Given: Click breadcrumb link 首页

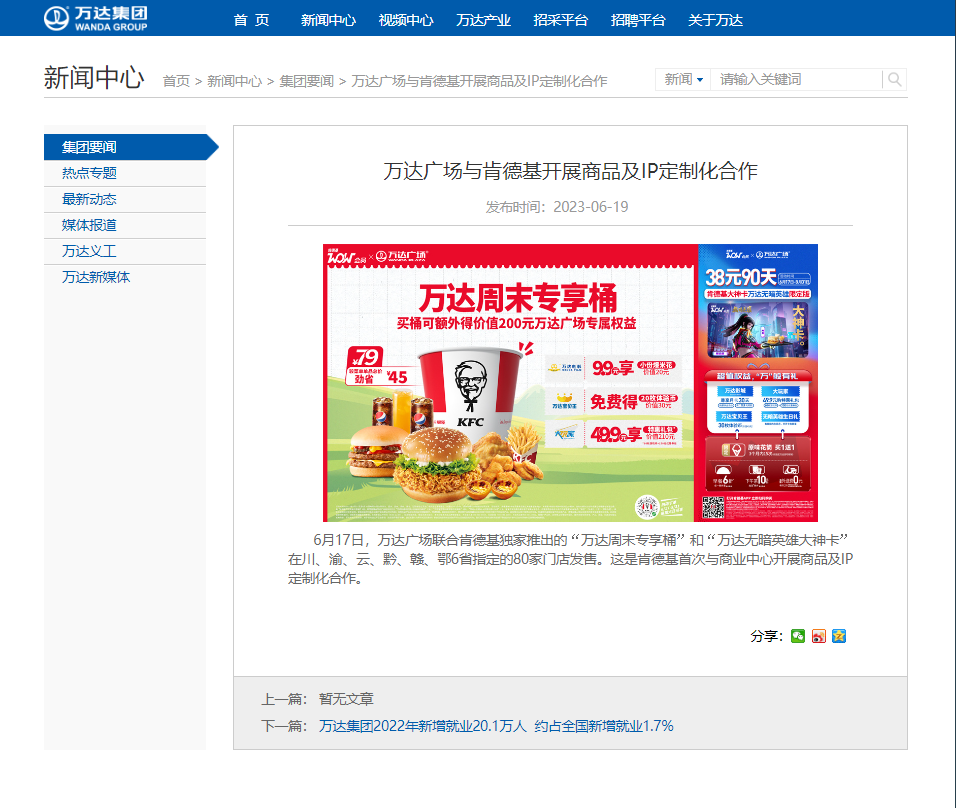Looking at the screenshot, I should pyautogui.click(x=176, y=81).
